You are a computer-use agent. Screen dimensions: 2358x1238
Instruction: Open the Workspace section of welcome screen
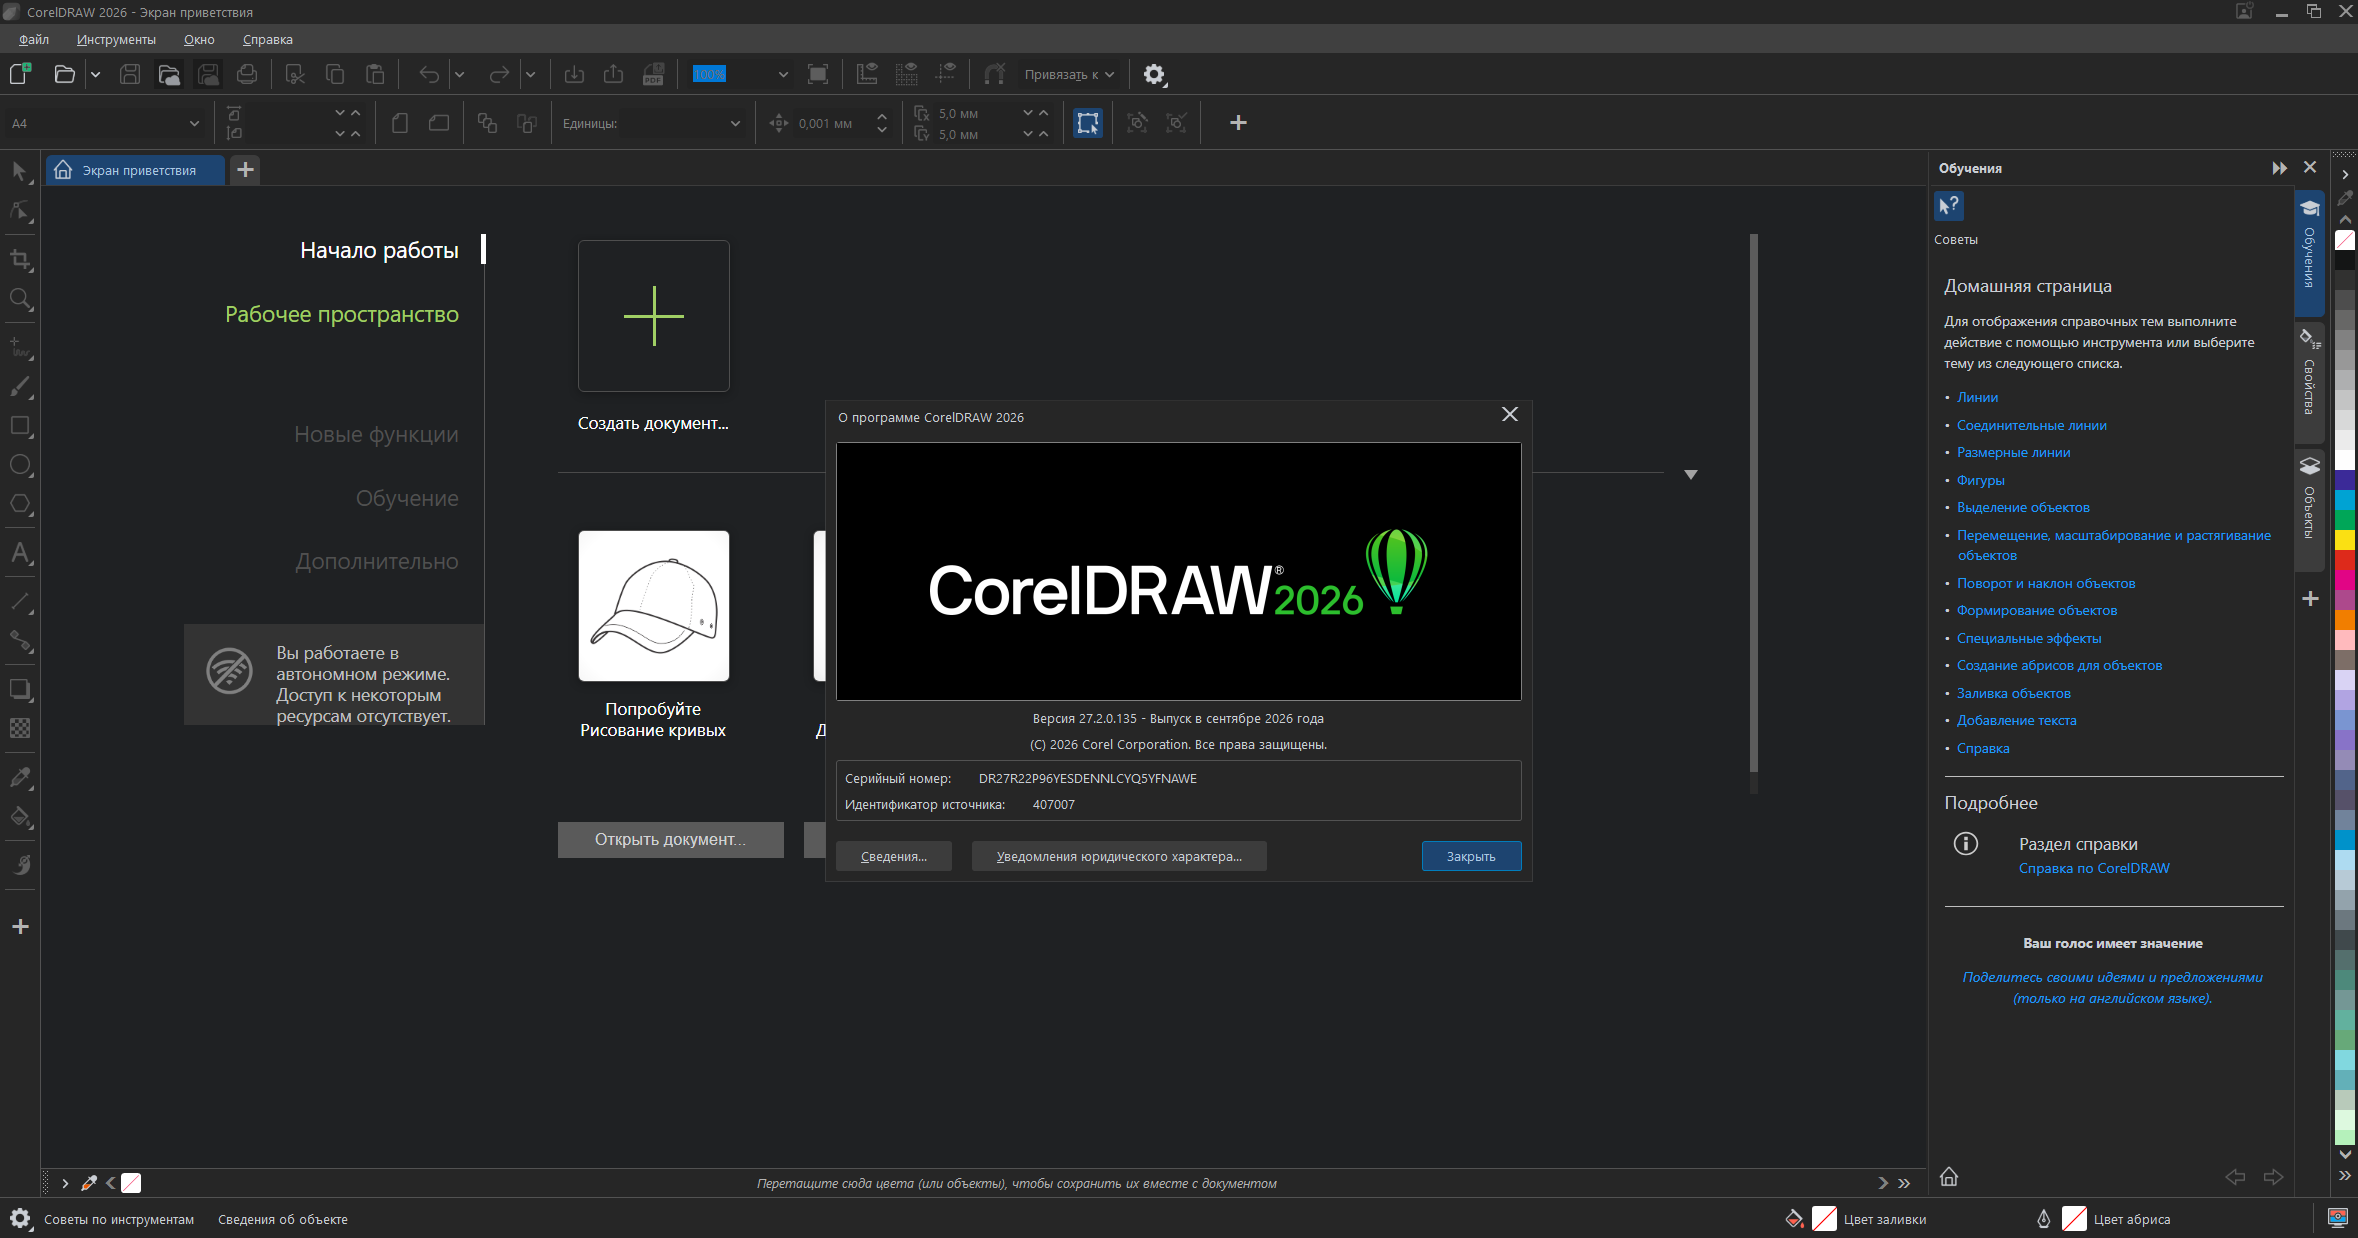[x=342, y=314]
